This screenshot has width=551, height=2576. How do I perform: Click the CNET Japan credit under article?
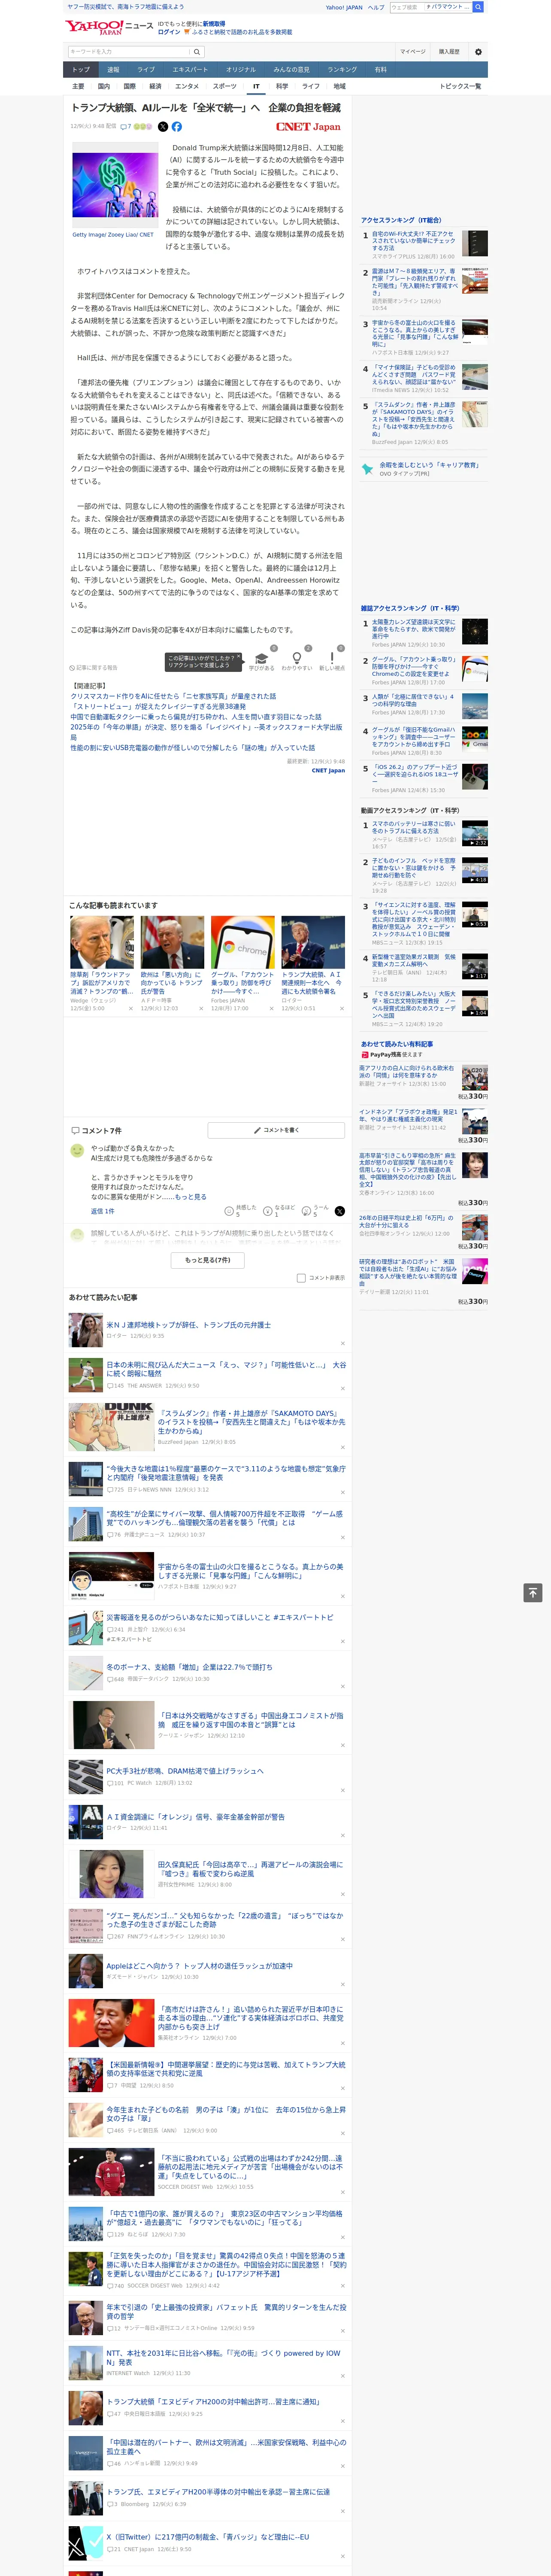(x=328, y=771)
